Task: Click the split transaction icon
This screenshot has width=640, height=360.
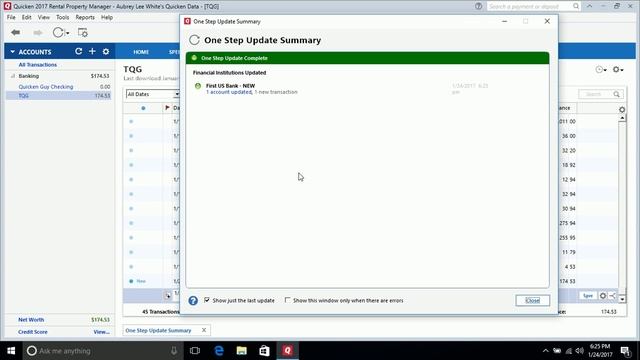Action: click(x=612, y=296)
